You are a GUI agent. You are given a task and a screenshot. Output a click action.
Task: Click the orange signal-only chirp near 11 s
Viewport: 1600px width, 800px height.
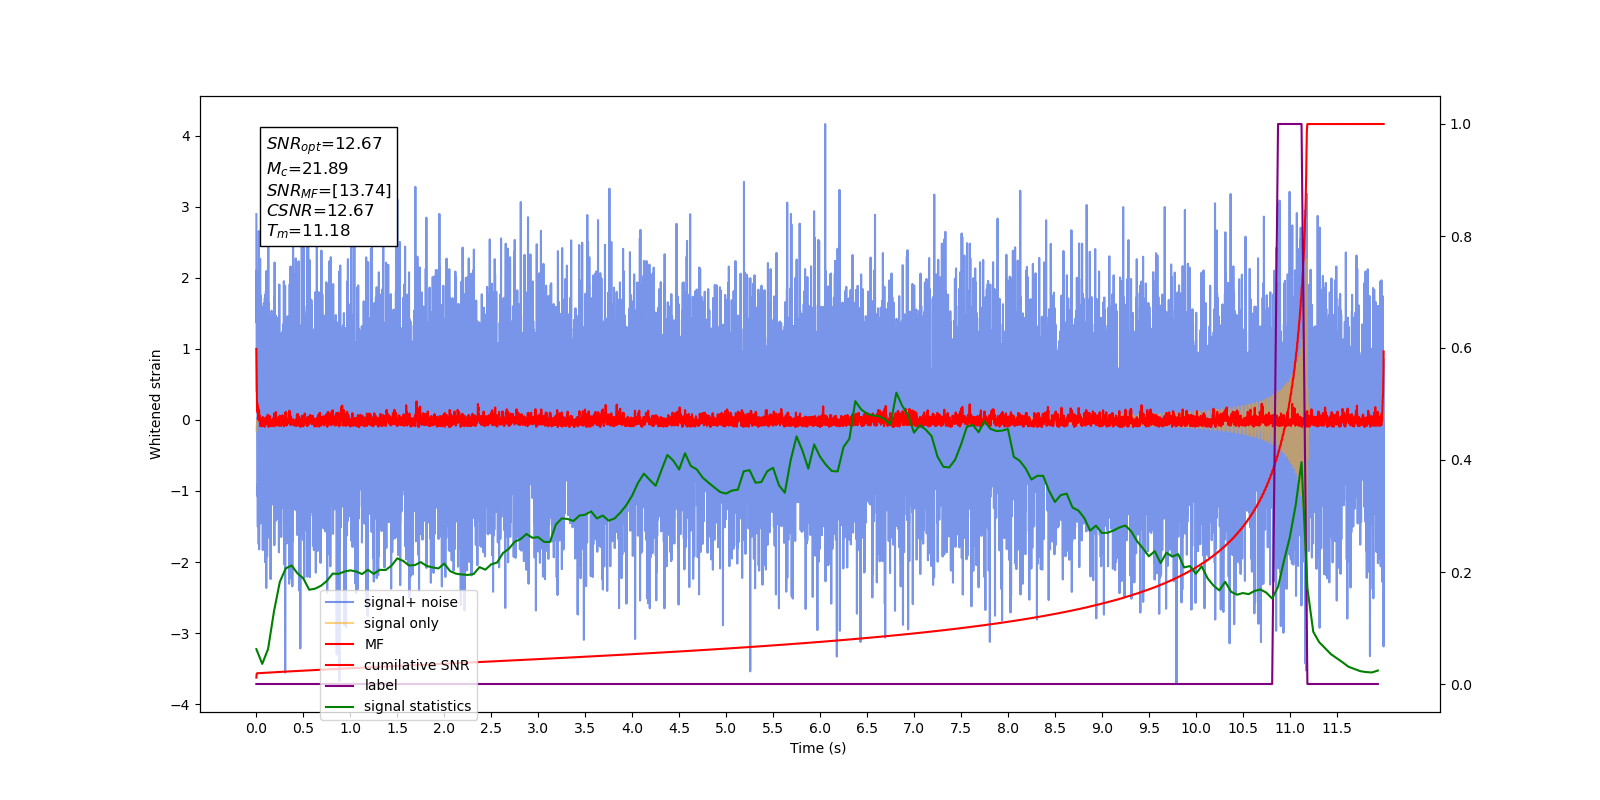point(1292,420)
